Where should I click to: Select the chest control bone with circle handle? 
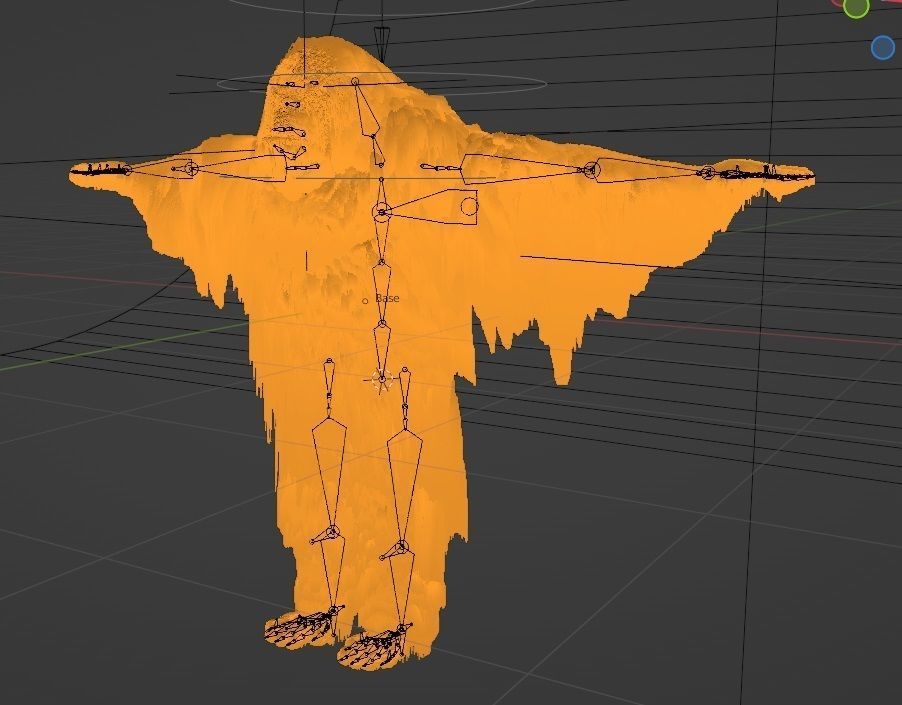pos(430,208)
